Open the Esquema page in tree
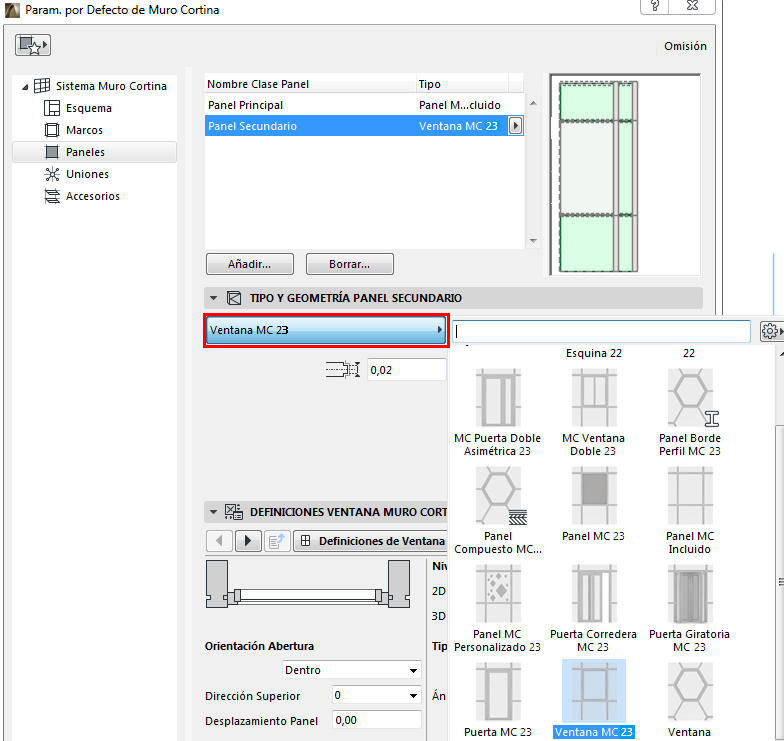The height and width of the screenshot is (741, 784). tap(88, 108)
